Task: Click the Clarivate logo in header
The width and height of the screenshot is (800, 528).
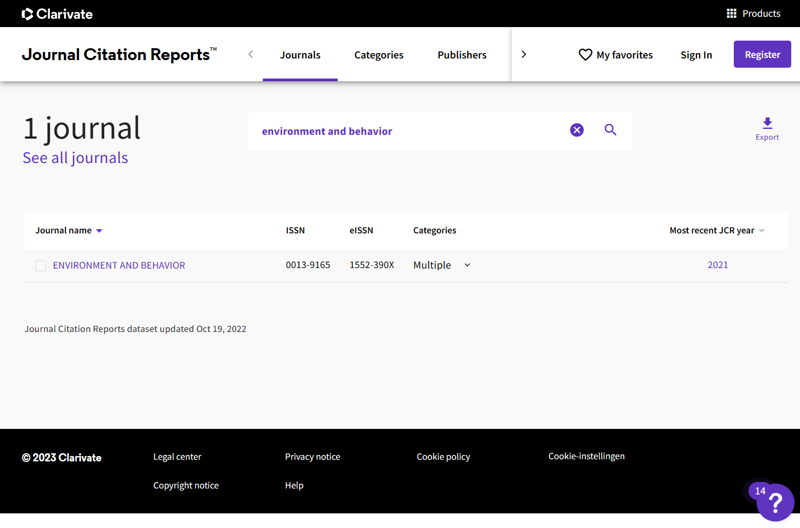Action: pyautogui.click(x=57, y=14)
